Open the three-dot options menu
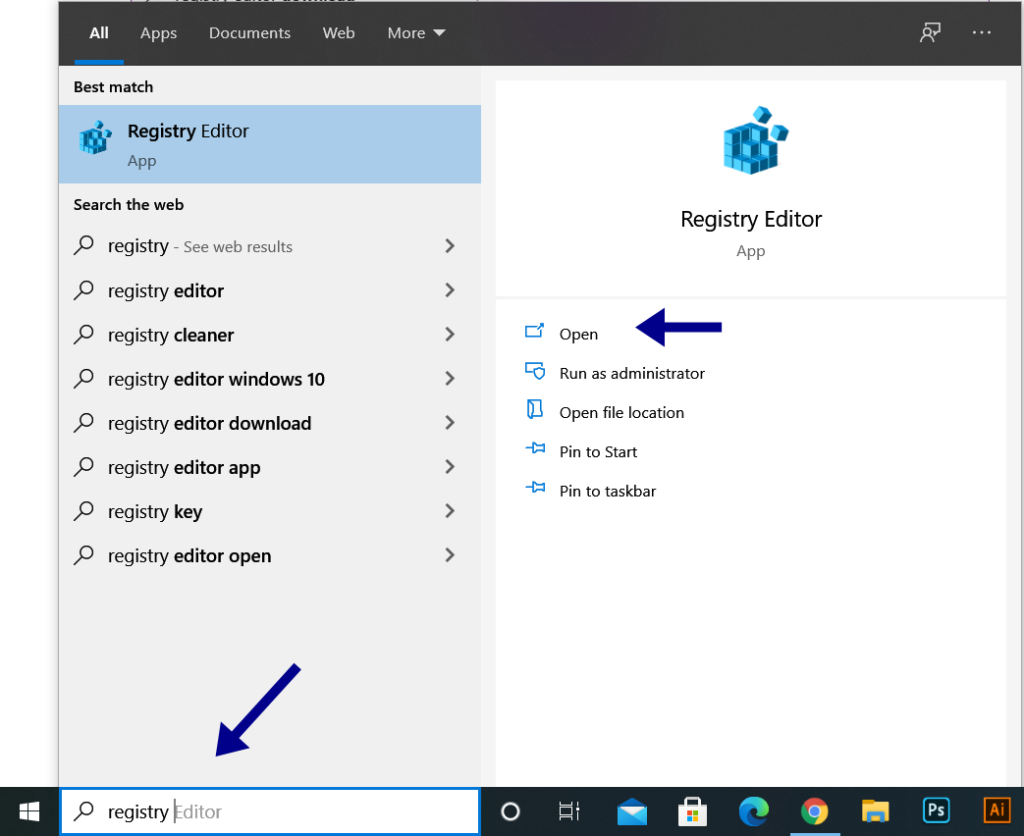The width and height of the screenshot is (1024, 836). (x=981, y=33)
